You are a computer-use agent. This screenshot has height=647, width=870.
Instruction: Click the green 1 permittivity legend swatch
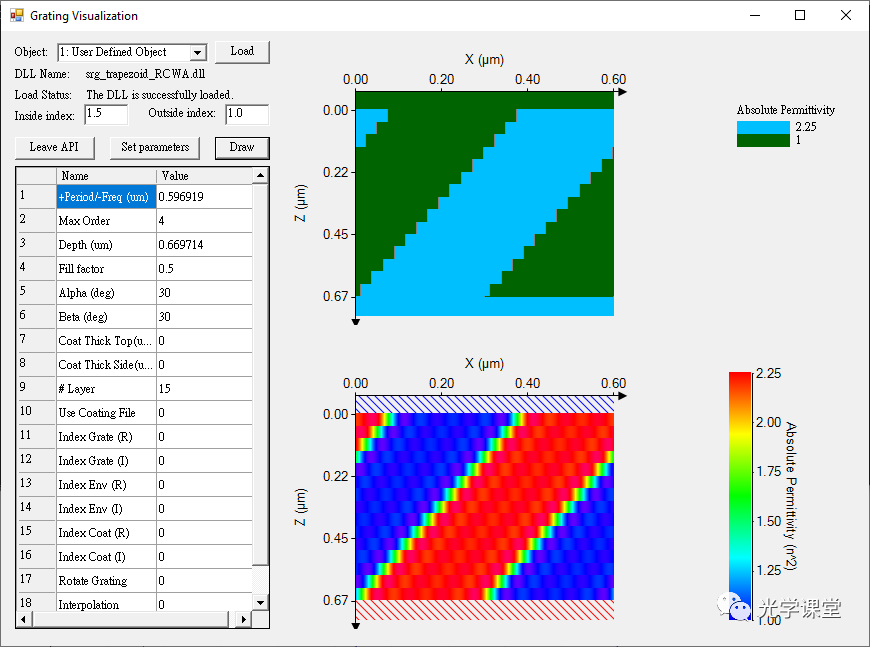tap(762, 140)
